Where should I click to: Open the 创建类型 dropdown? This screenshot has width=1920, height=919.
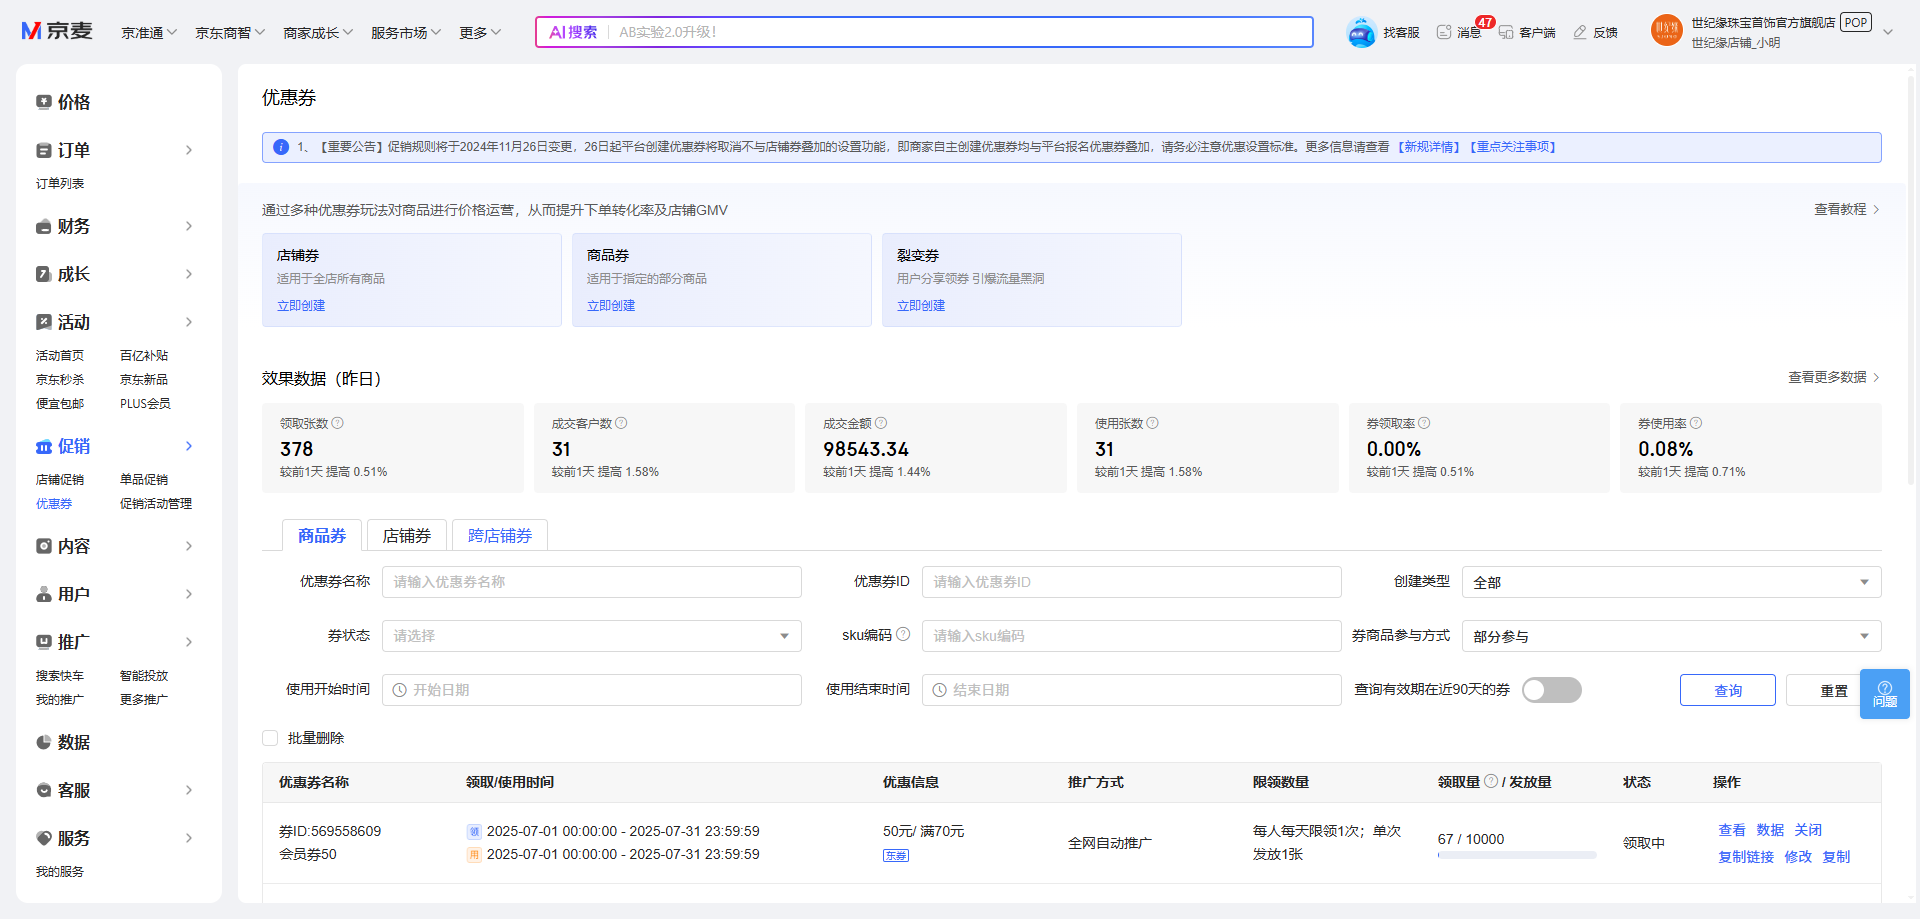[x=1670, y=582]
